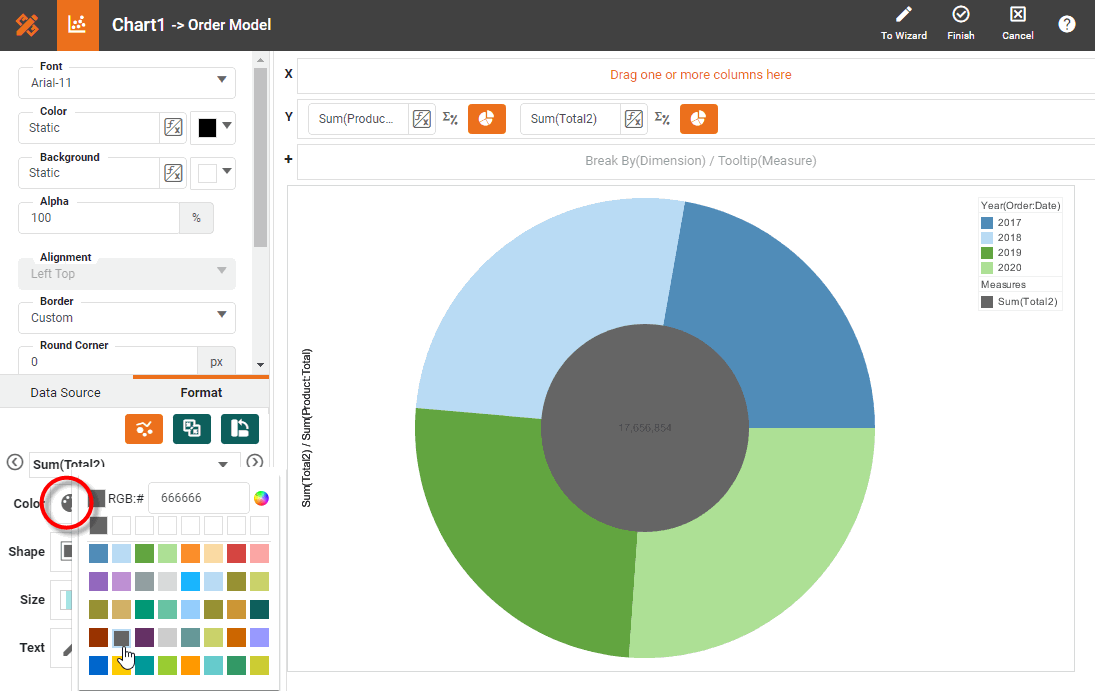Open formula editor for Background setting
The width and height of the screenshot is (1095, 691).
(173, 173)
